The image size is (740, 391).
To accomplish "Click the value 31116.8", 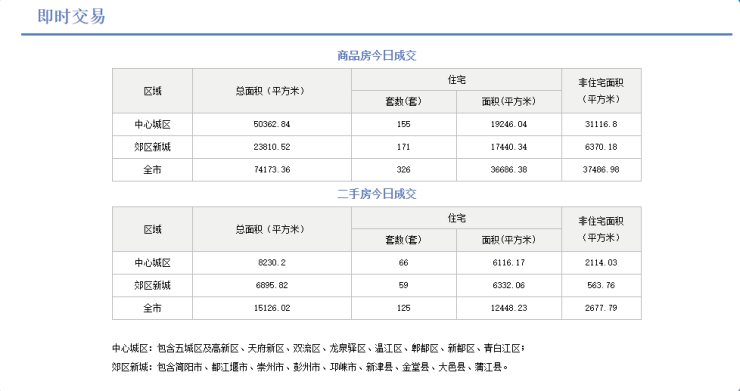I will pyautogui.click(x=601, y=124).
